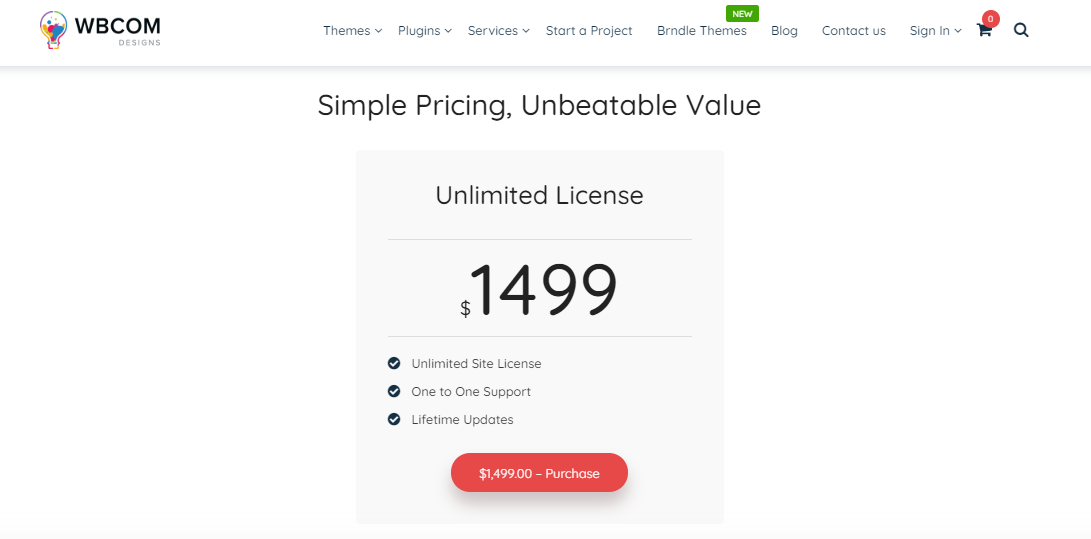Click the large 1499 price

pos(544,289)
